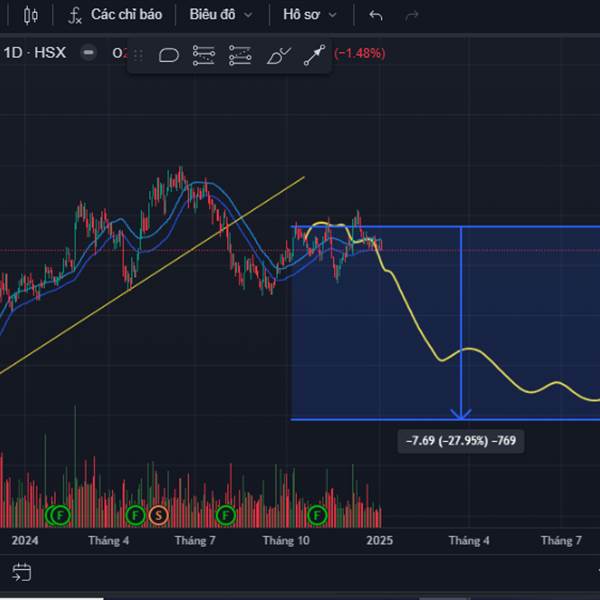Click the -7.69 (-27.95%) measurement label
600x600 pixels.
pos(461,441)
